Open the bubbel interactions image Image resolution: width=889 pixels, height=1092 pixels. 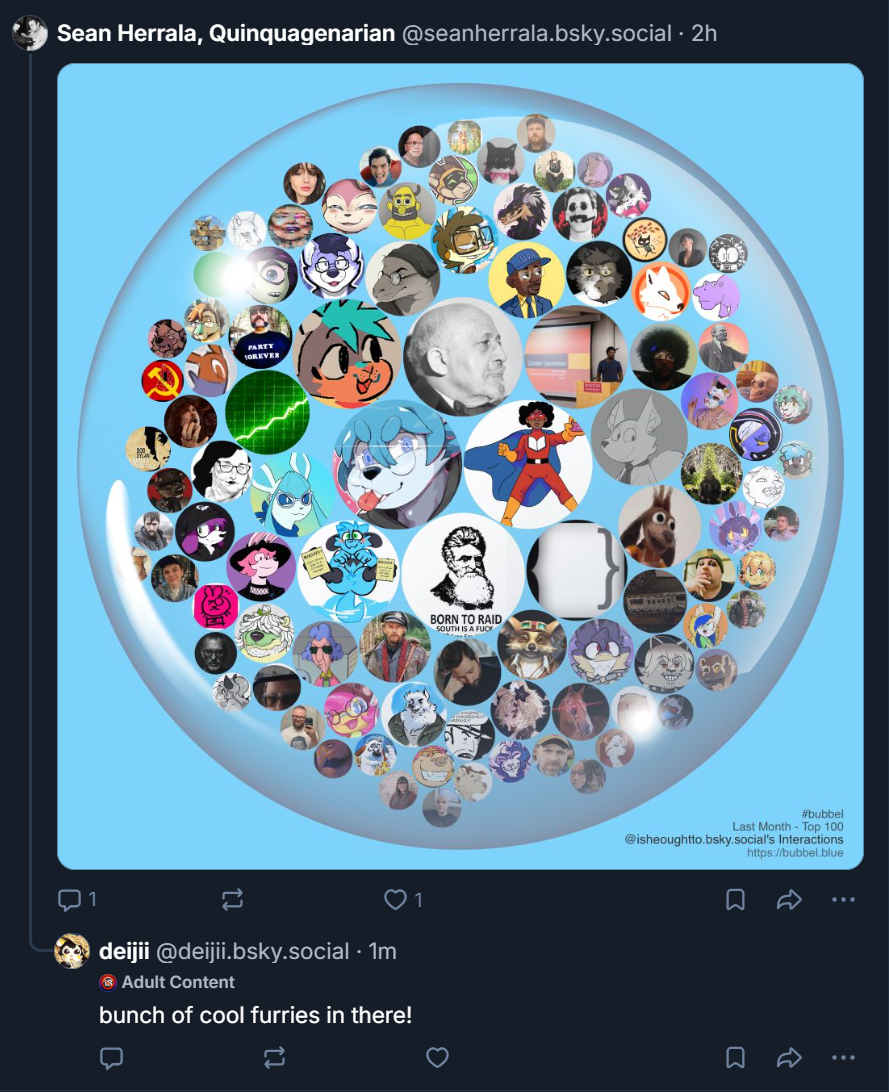tap(460, 466)
